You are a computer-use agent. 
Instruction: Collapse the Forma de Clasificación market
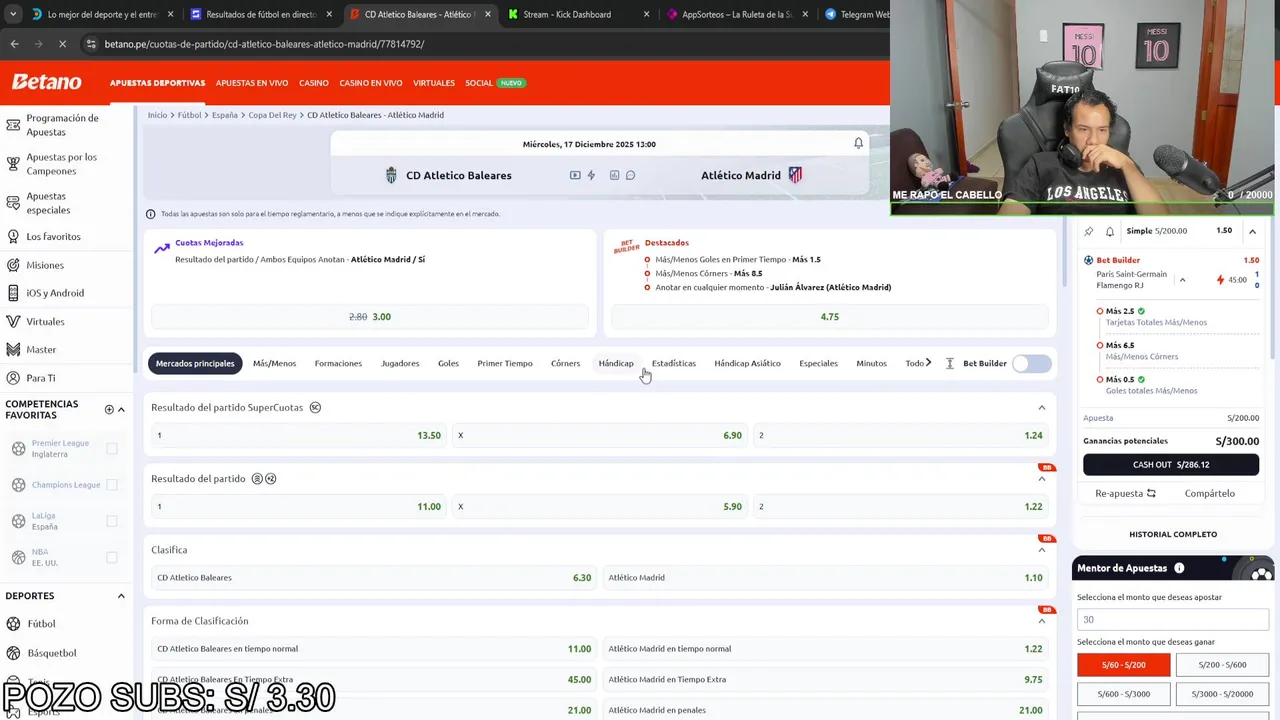coord(1041,621)
